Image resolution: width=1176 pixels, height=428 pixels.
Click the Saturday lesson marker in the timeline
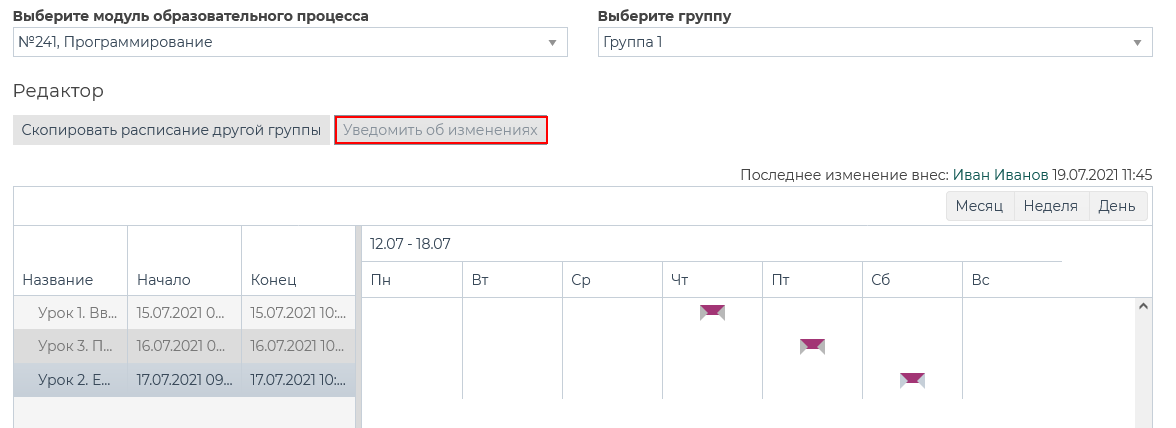[912, 379]
